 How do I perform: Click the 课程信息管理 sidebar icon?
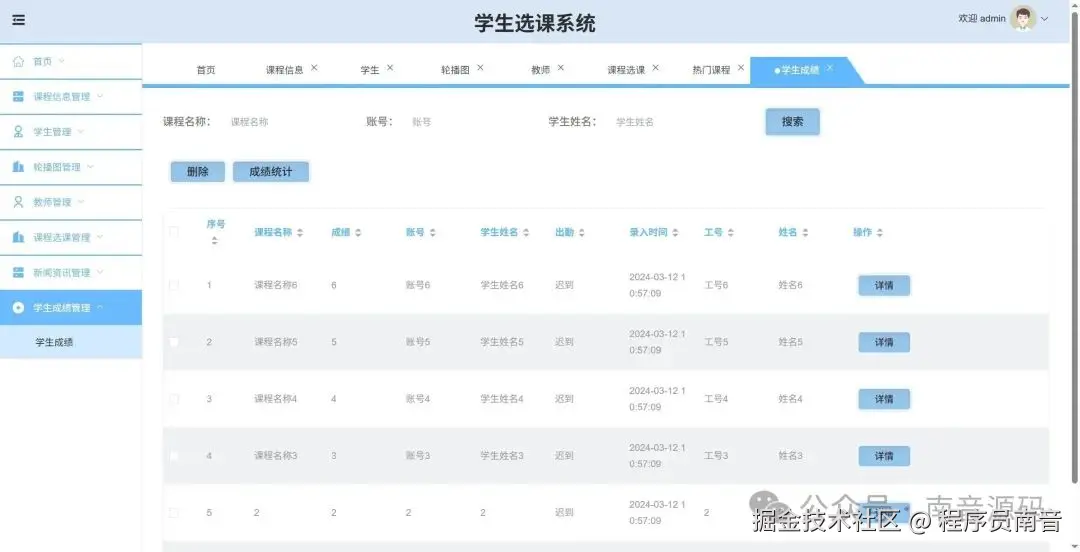[x=19, y=96]
